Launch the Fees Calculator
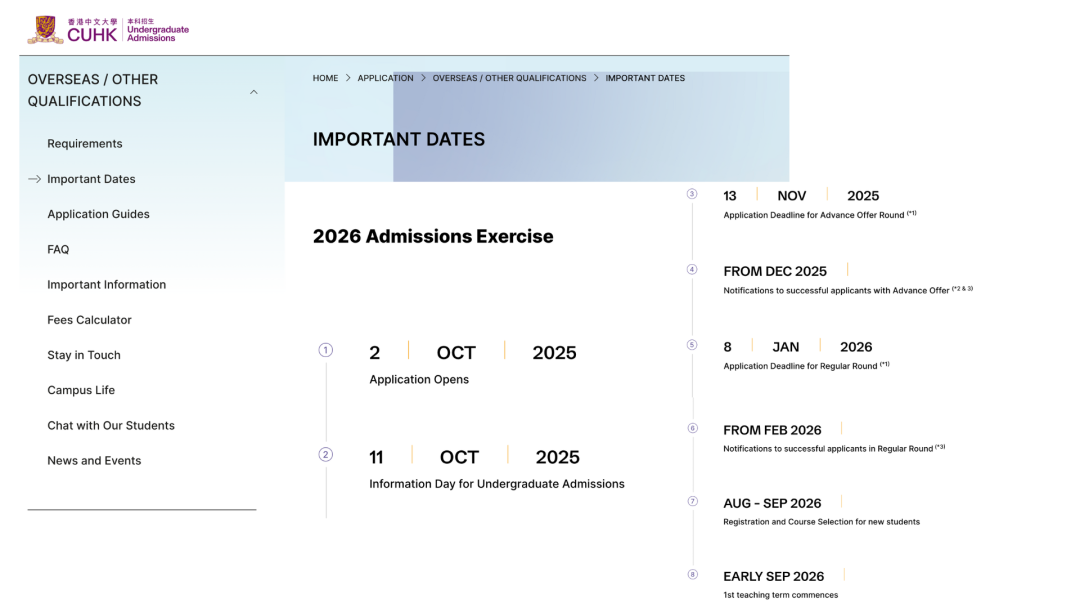The height and width of the screenshot is (608, 1080). [89, 320]
